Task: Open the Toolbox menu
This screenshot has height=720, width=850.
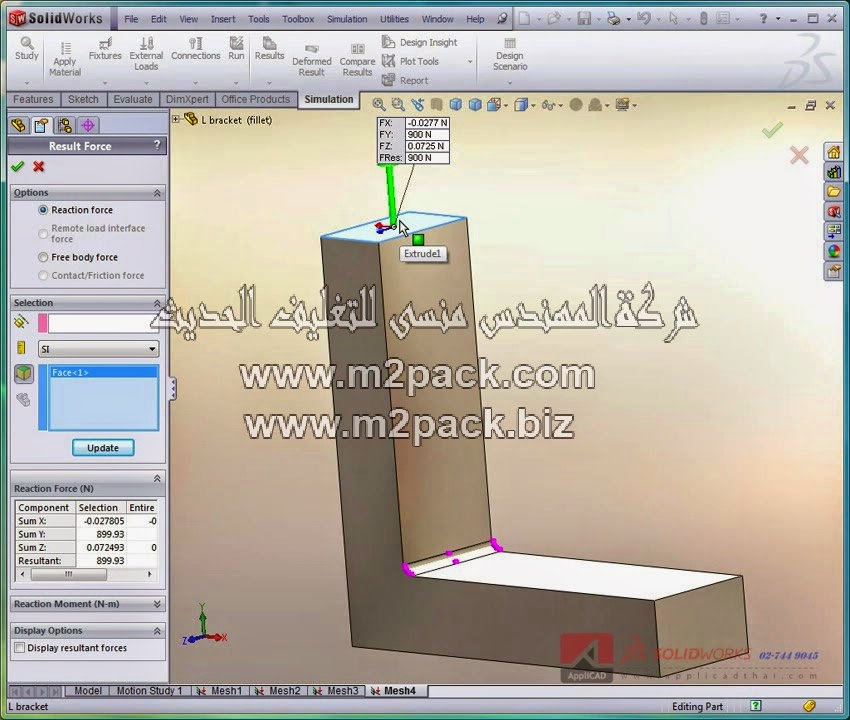Action: 298,19
